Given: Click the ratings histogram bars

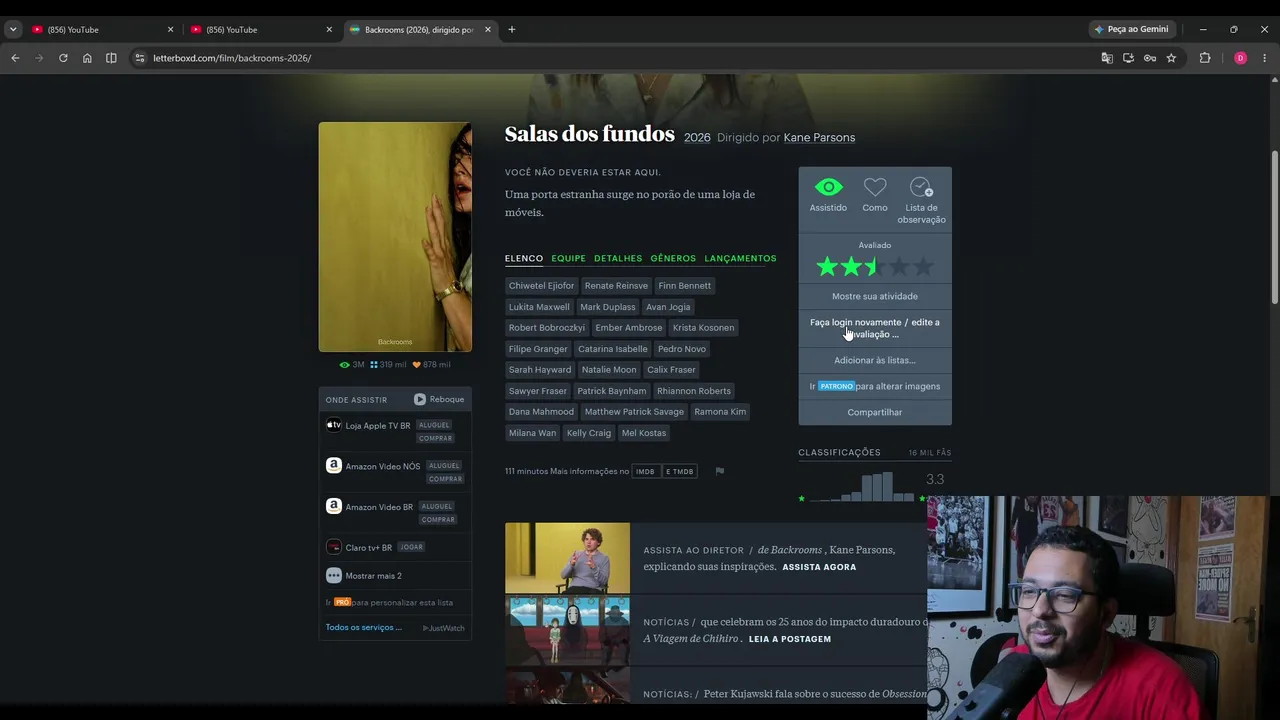Looking at the screenshot, I should pos(861,487).
